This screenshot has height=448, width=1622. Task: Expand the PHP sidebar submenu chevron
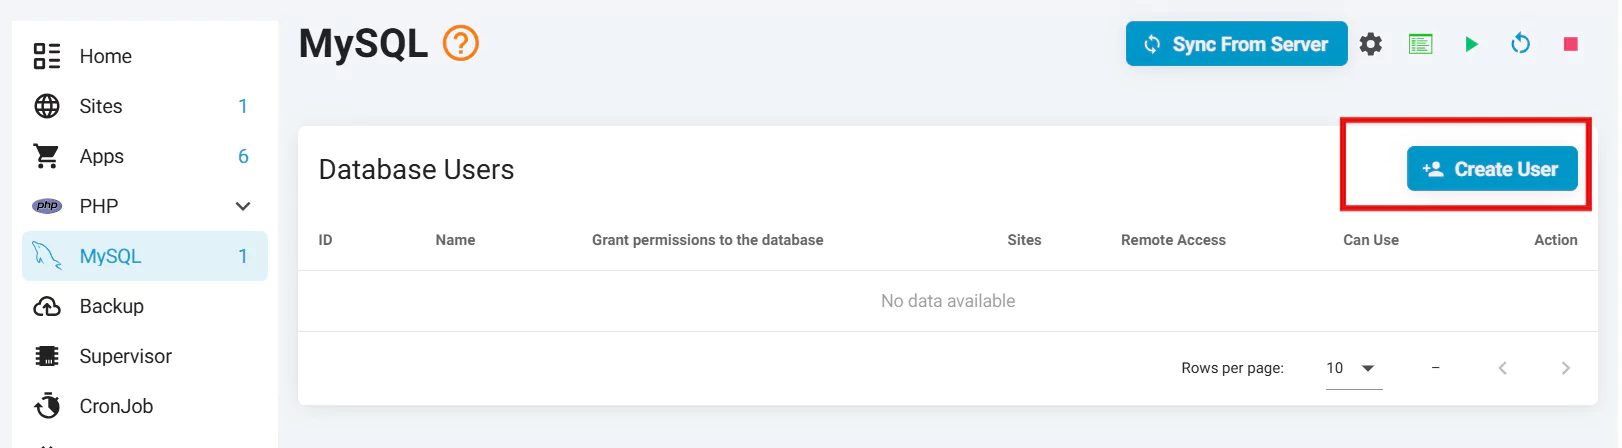click(x=243, y=206)
